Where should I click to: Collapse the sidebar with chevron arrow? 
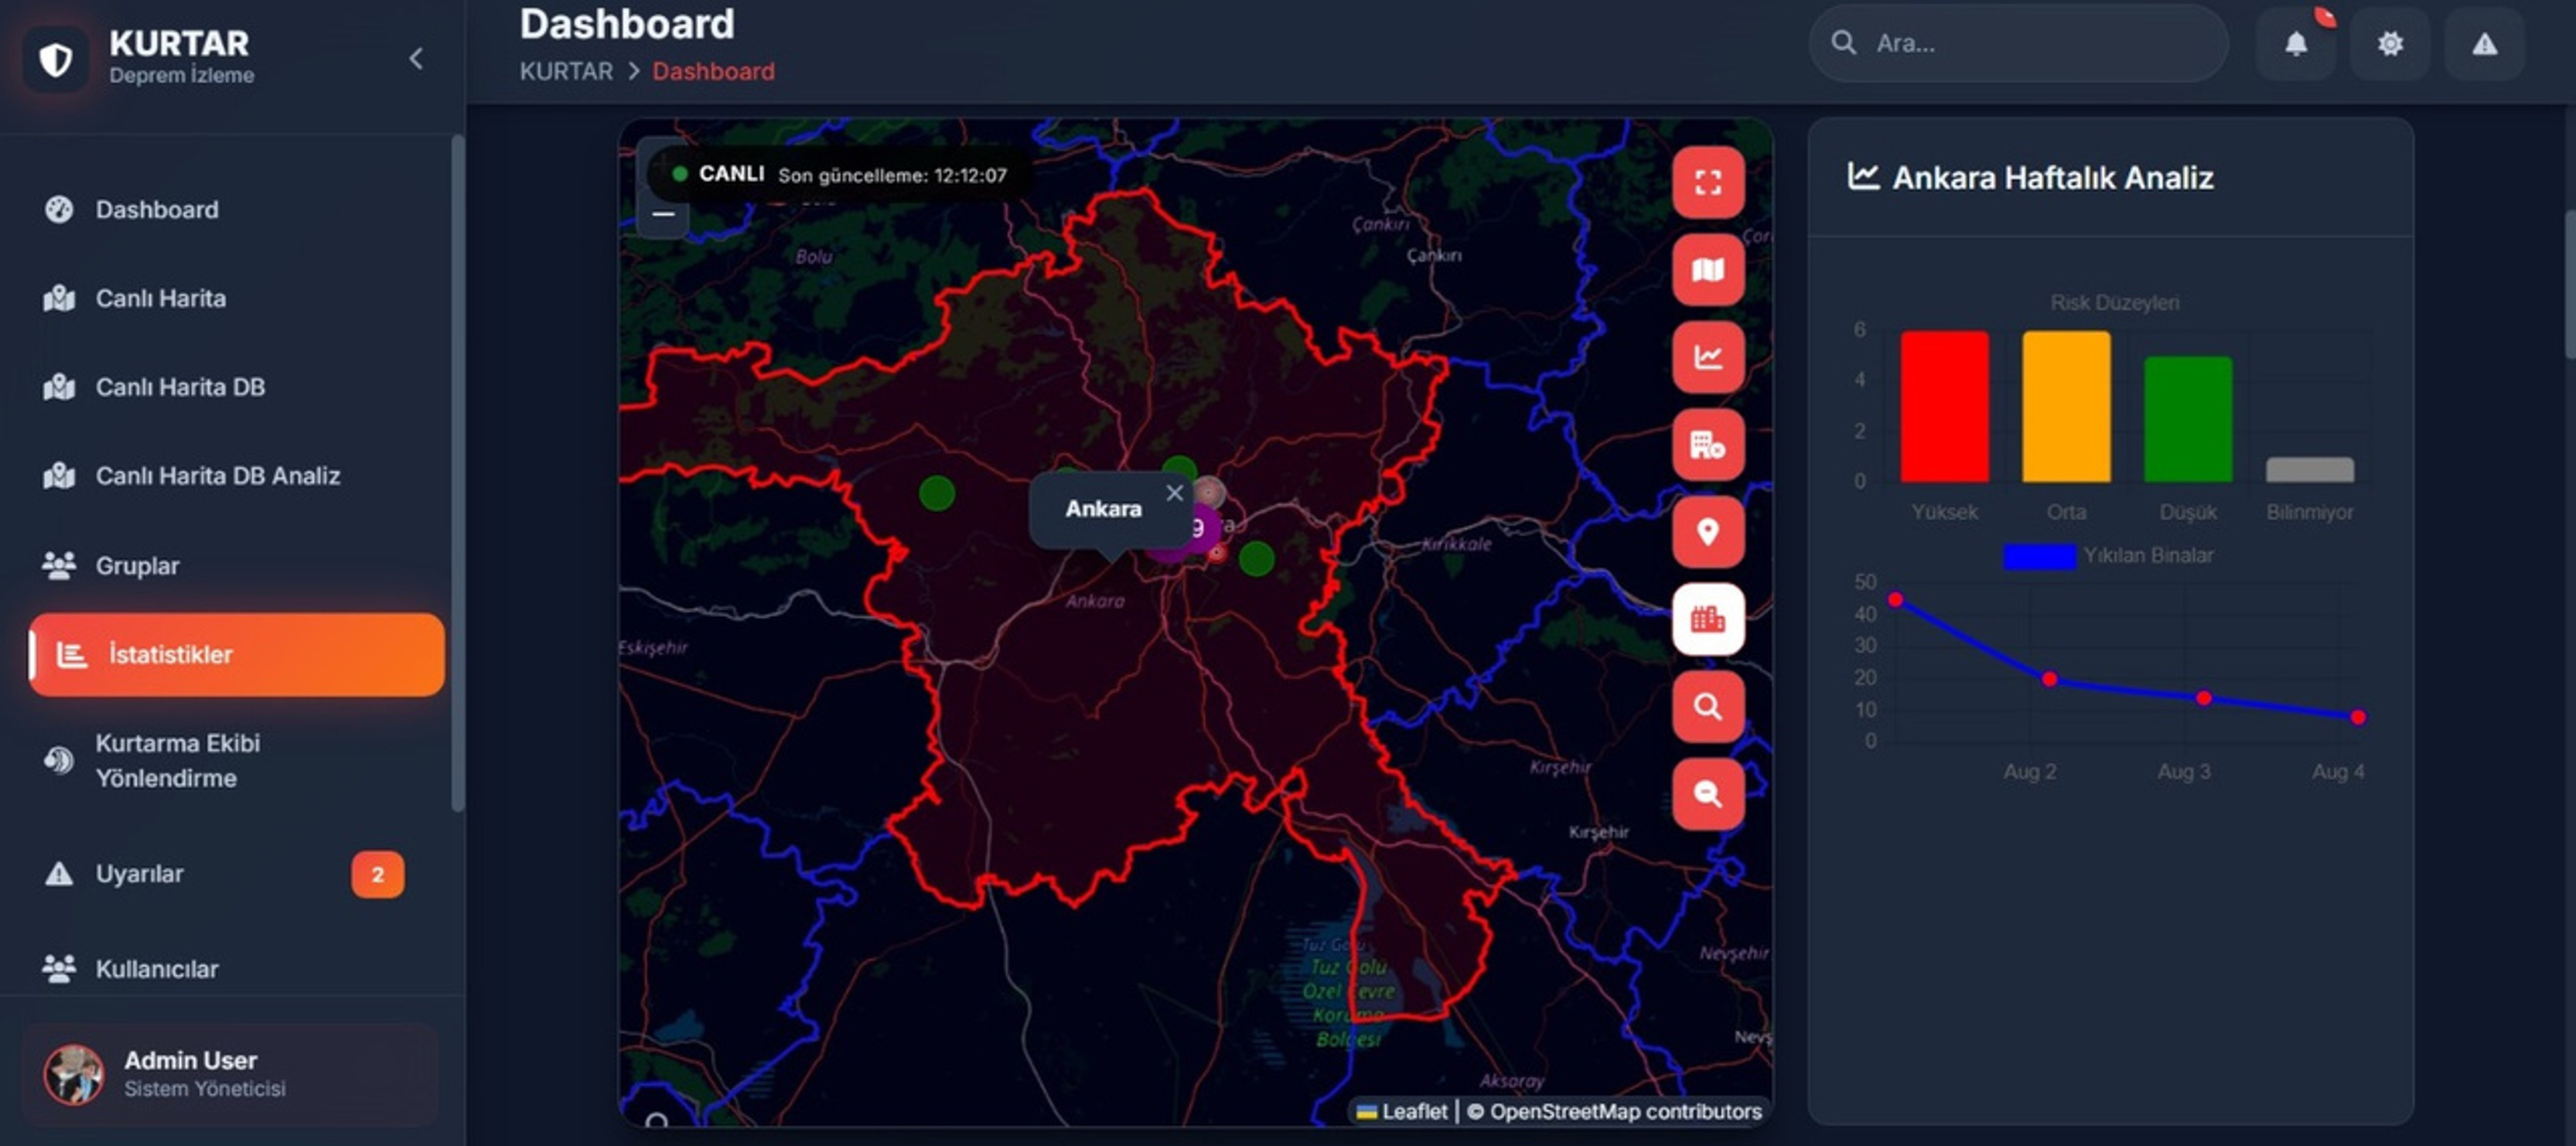pos(416,59)
